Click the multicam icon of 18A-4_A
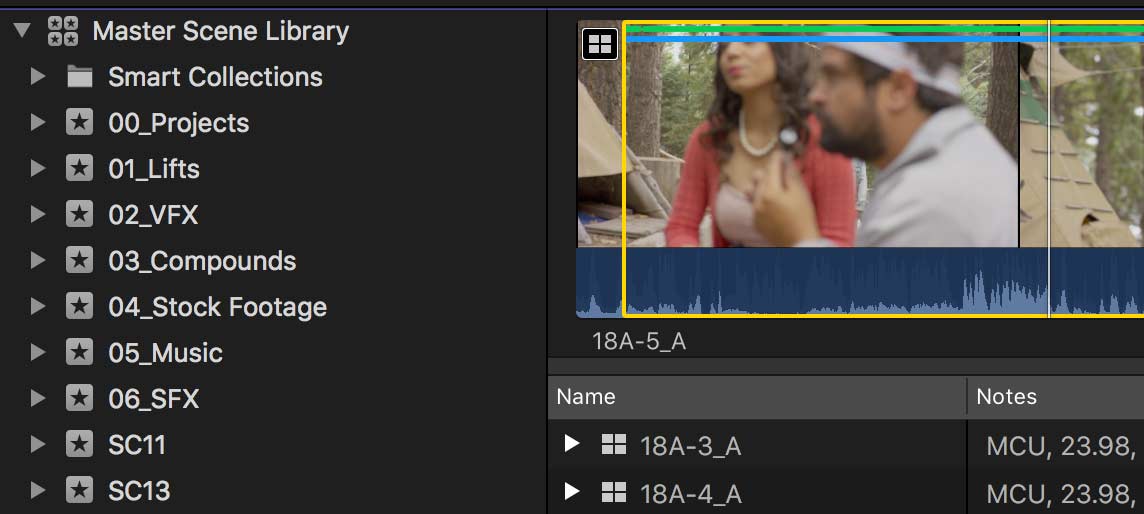The width and height of the screenshot is (1144, 514). 614,492
